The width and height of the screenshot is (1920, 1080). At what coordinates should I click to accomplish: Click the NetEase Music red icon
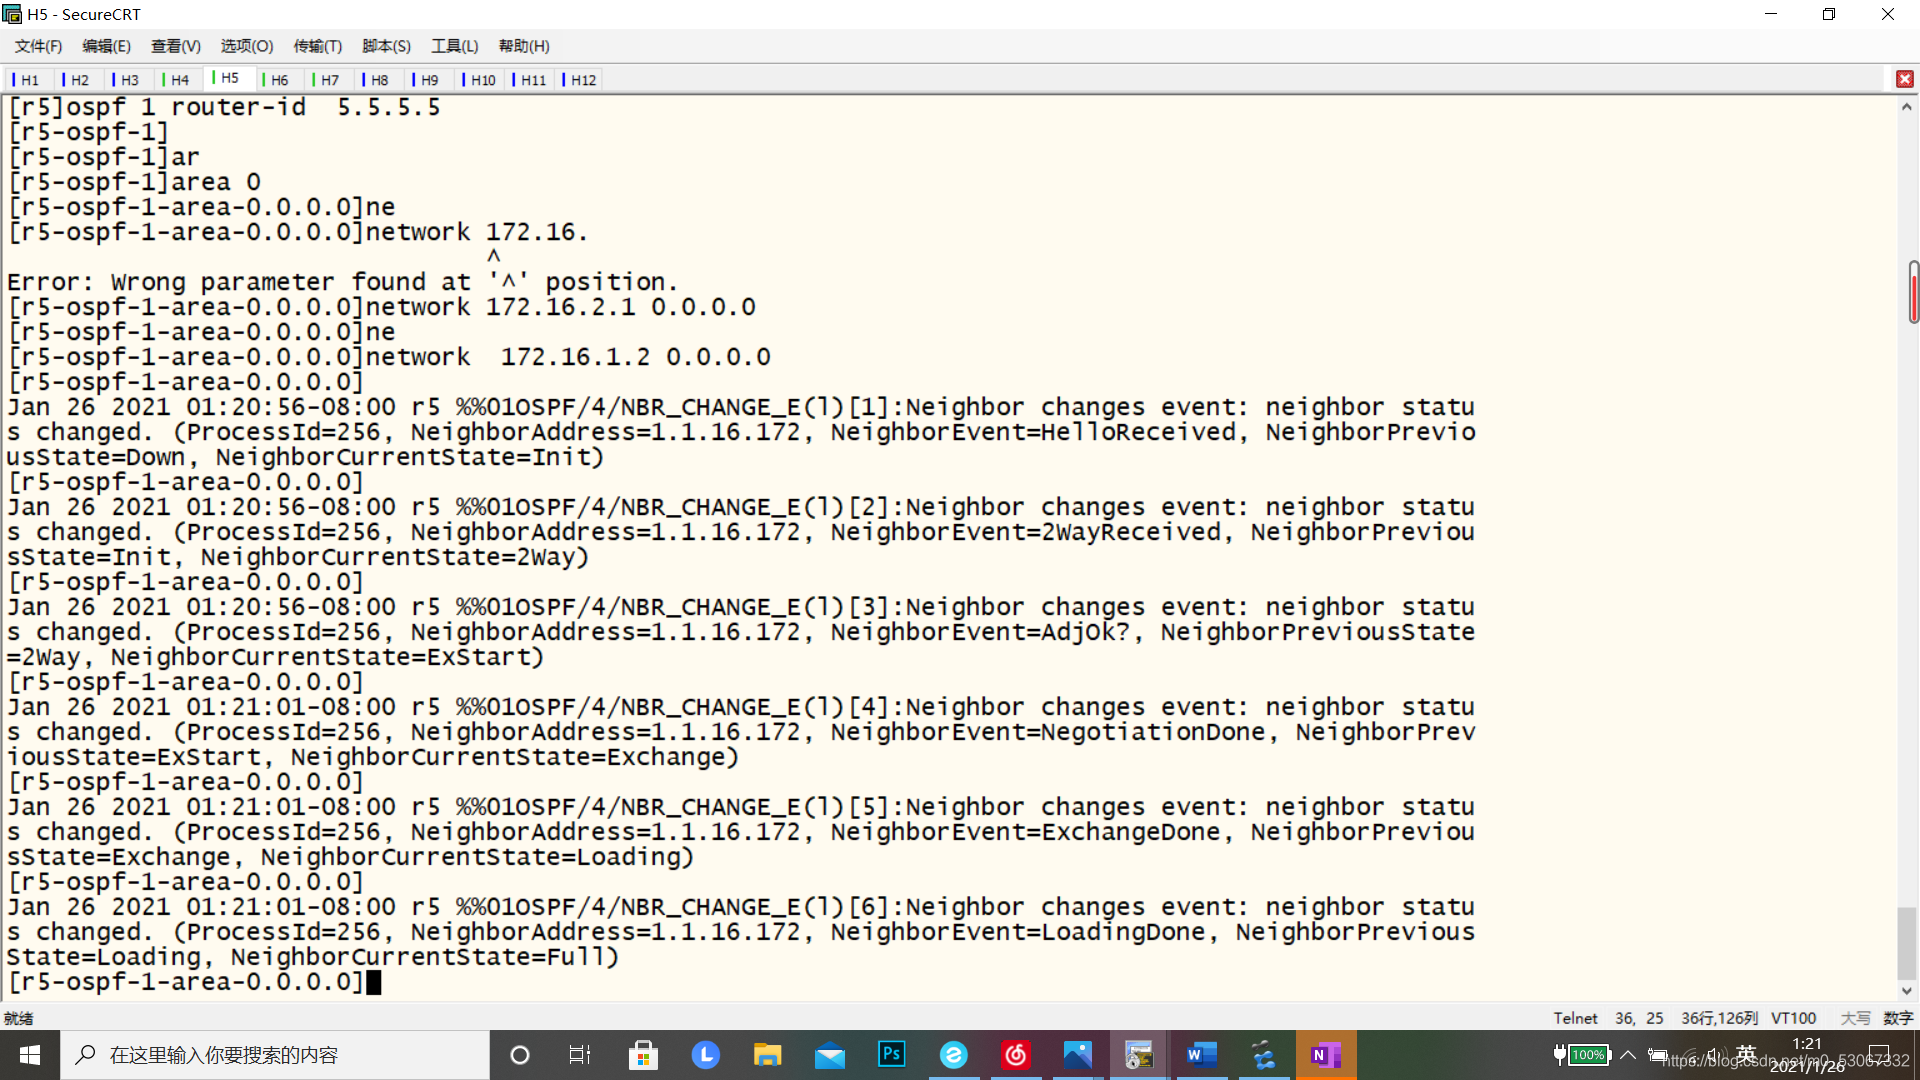pos(1015,1055)
